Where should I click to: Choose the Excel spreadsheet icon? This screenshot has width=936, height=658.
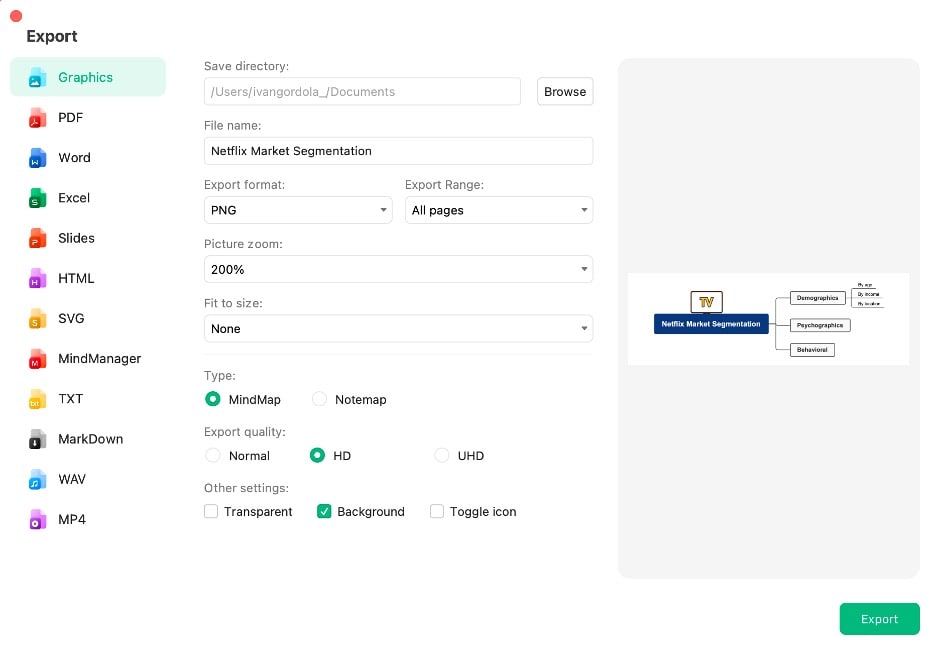click(38, 198)
